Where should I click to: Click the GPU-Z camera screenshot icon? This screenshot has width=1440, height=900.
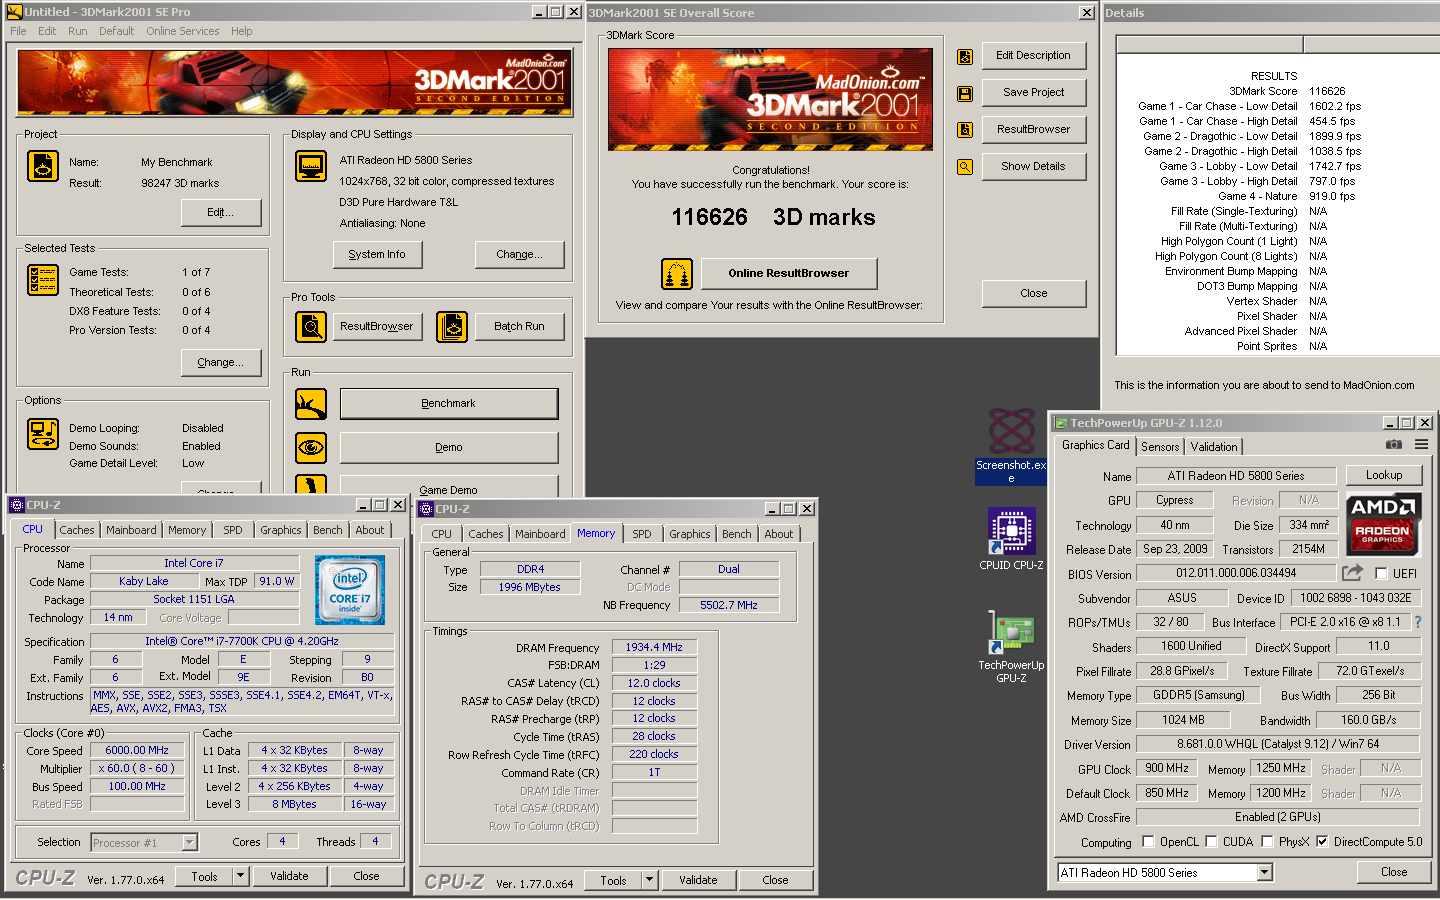tap(1394, 445)
